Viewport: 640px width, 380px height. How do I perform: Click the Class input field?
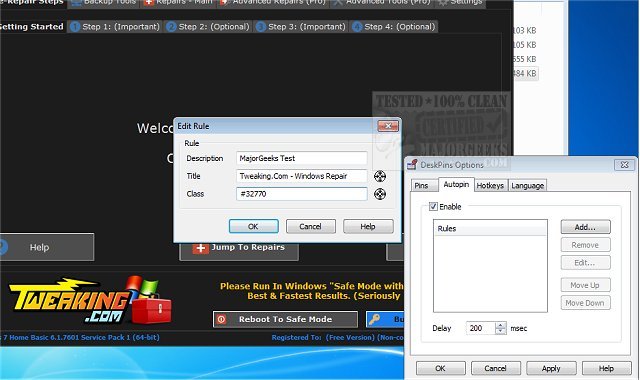tap(302, 194)
